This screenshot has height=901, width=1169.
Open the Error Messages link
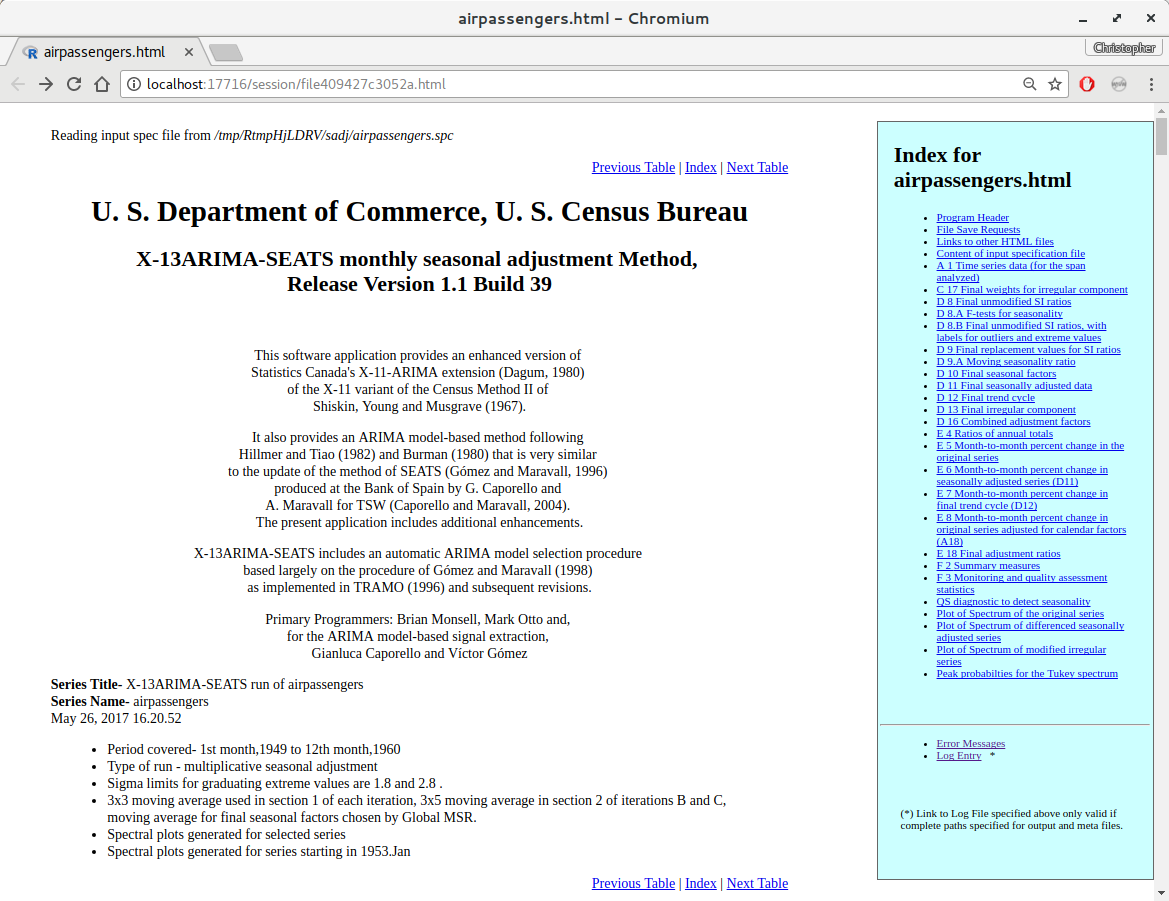(x=971, y=744)
